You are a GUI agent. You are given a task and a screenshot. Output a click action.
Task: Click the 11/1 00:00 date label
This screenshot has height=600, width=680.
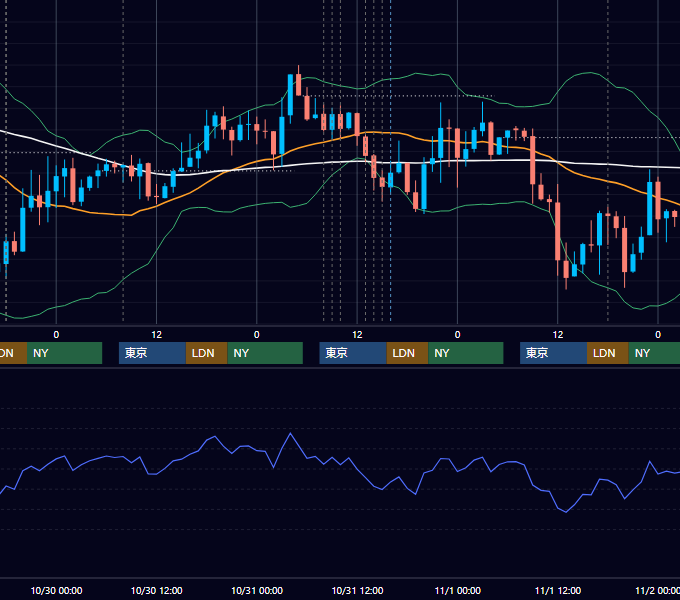458,590
